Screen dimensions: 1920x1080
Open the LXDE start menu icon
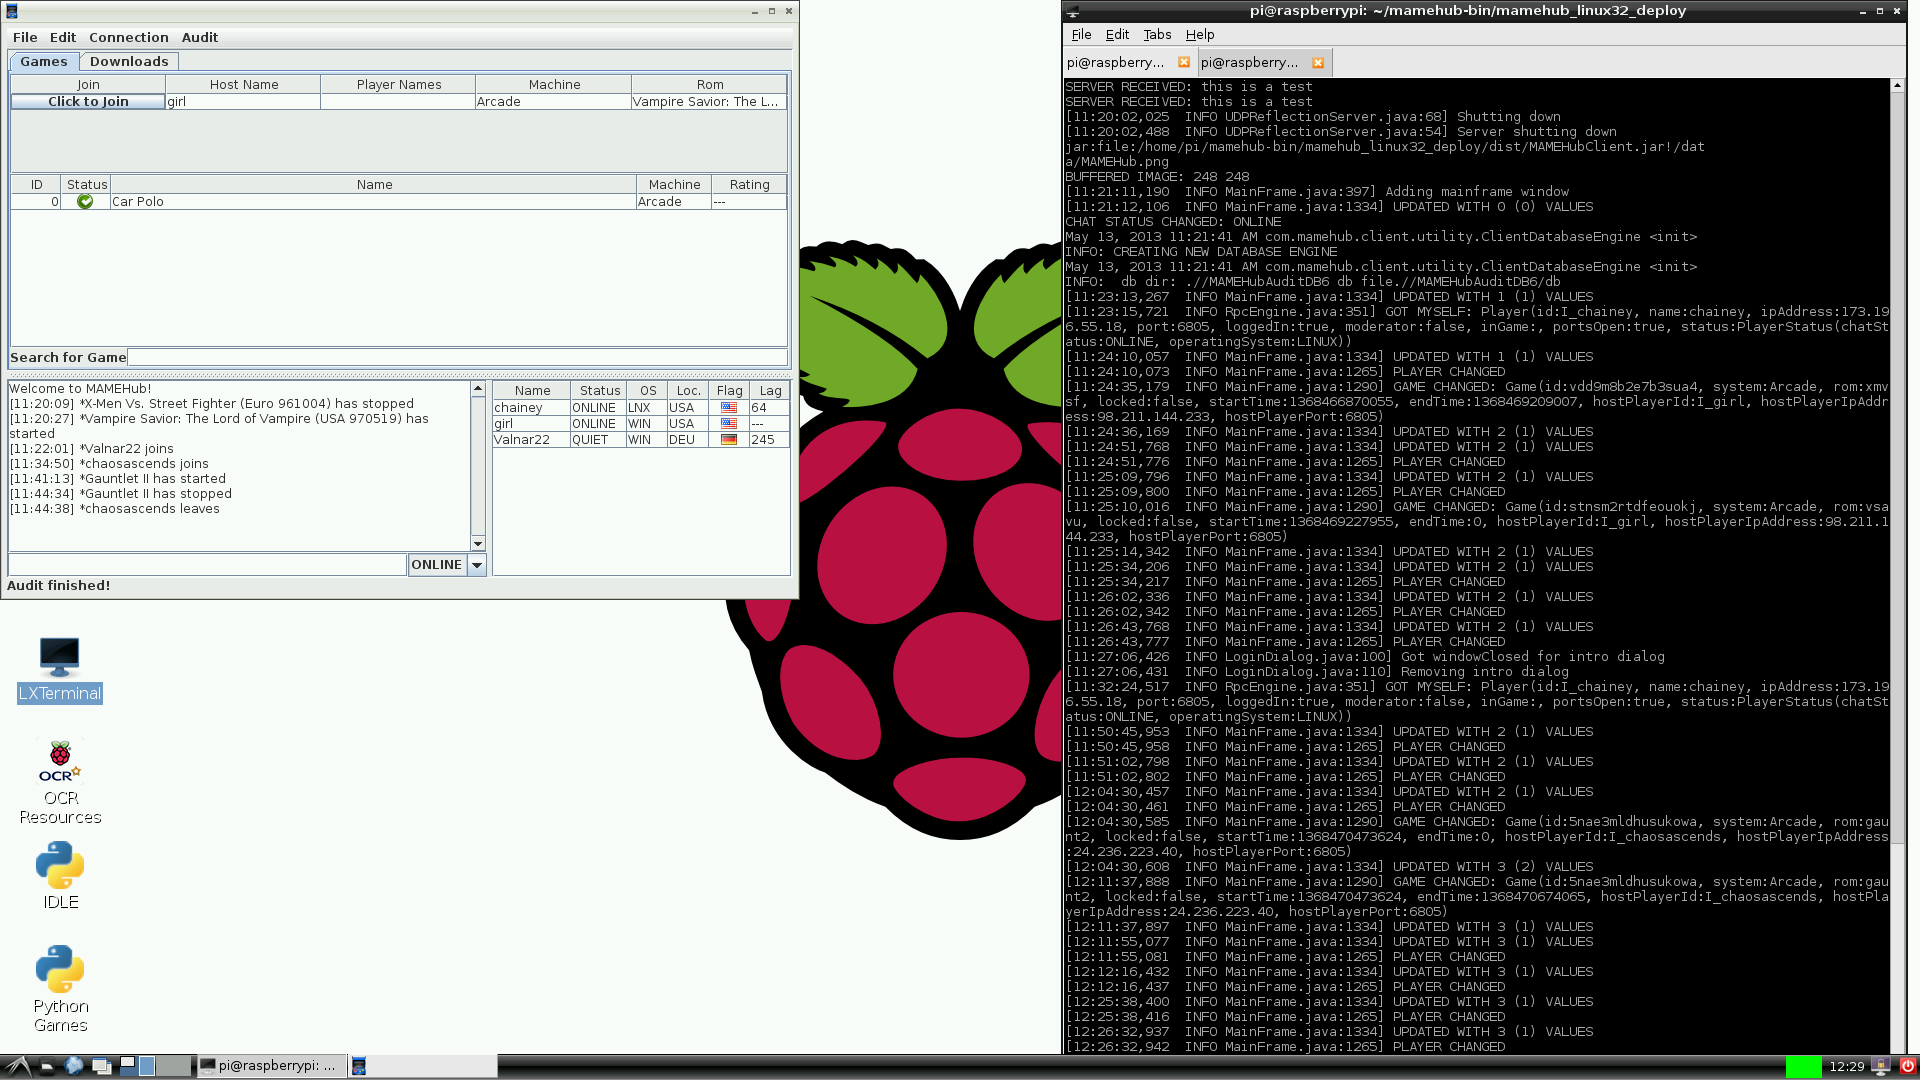click(18, 1066)
